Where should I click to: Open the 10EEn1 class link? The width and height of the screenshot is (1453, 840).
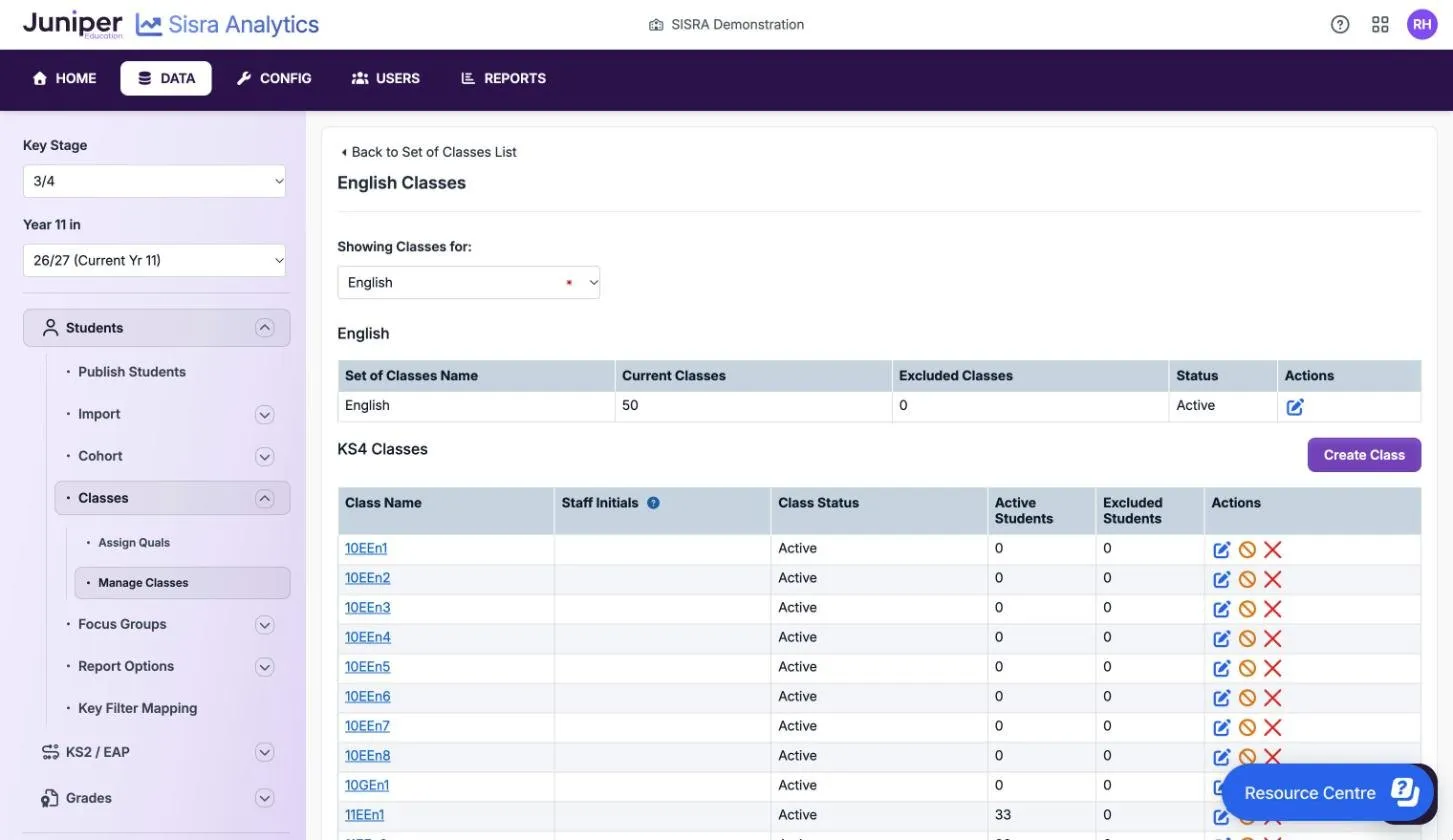pyautogui.click(x=366, y=548)
